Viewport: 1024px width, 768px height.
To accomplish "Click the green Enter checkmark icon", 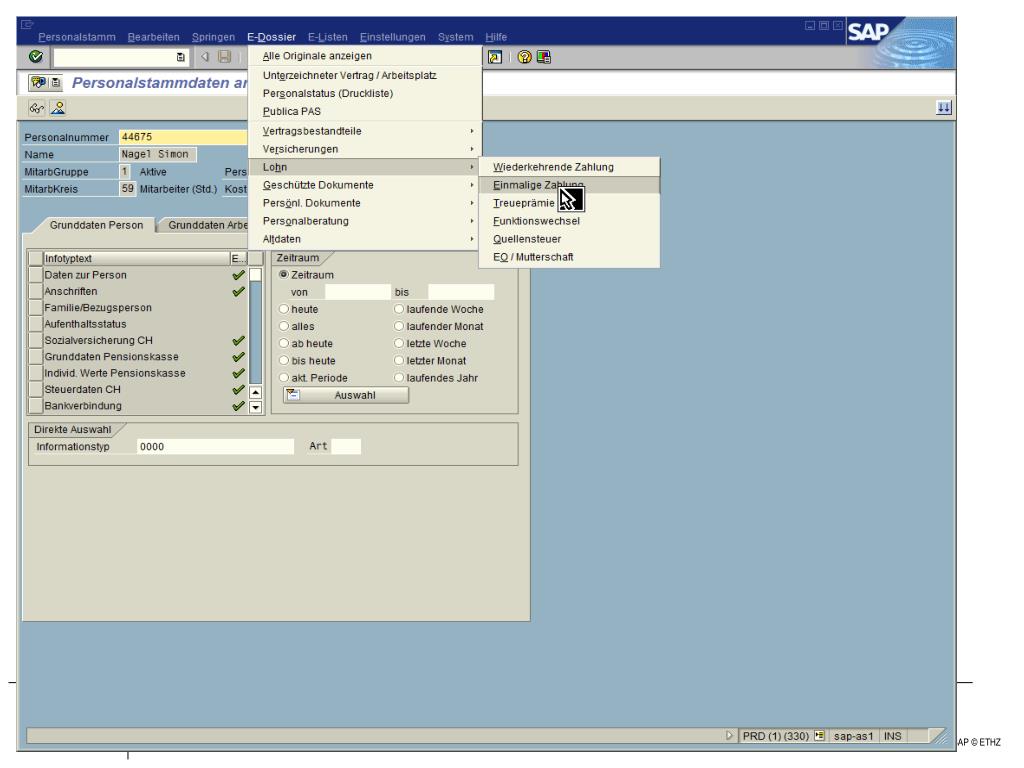I will click(x=36, y=57).
